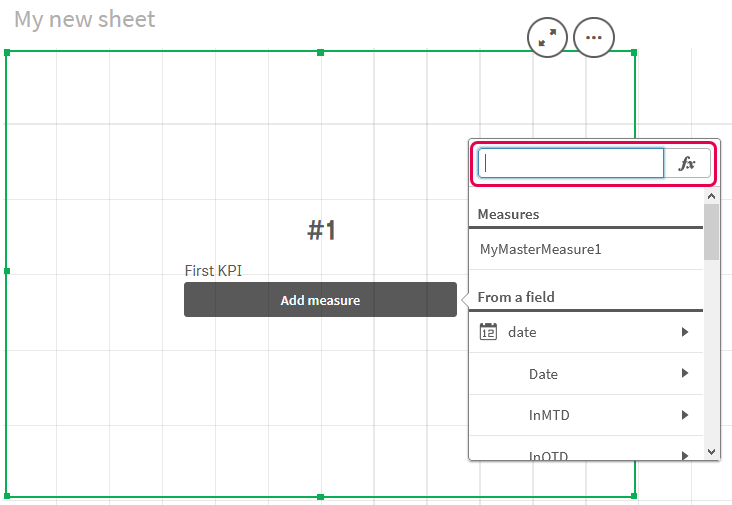Viewport: 732px width, 505px height.
Task: Open the fx expression editor
Action: [687, 164]
